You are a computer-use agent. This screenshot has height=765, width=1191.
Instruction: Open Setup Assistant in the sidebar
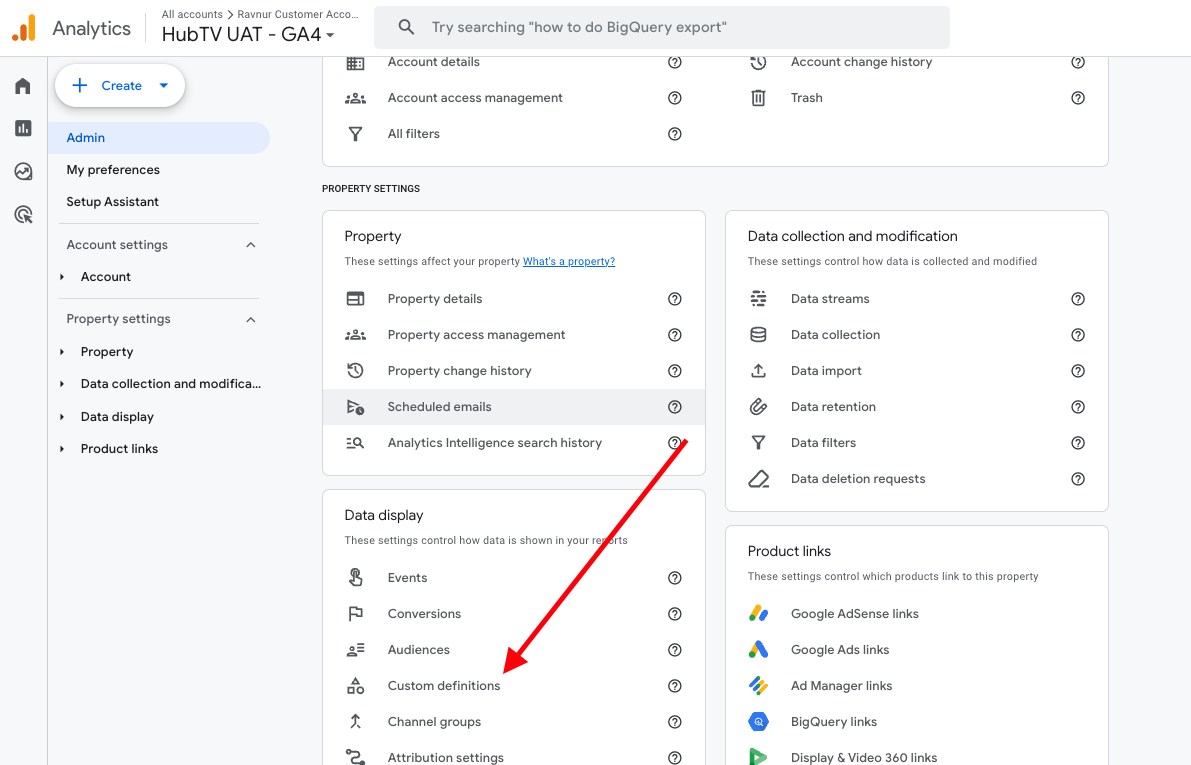pos(112,201)
